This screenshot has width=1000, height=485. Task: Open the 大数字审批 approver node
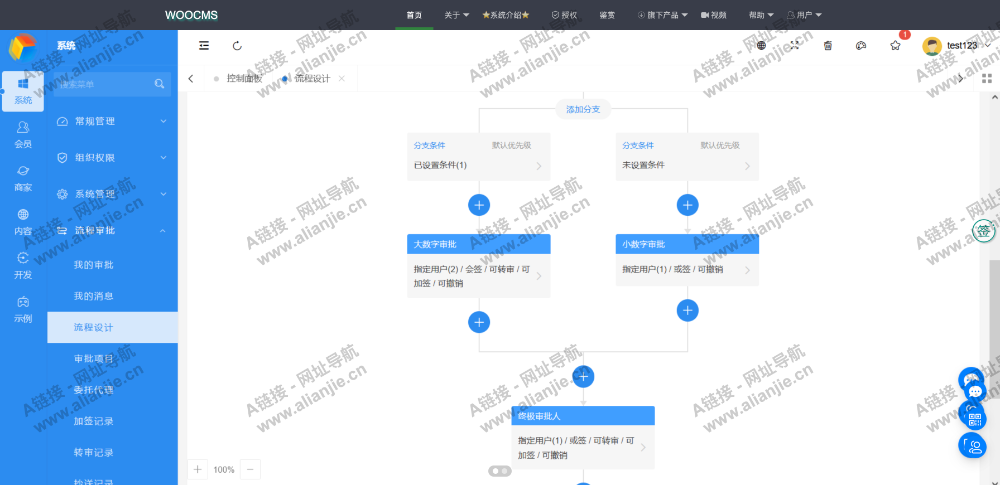479,265
